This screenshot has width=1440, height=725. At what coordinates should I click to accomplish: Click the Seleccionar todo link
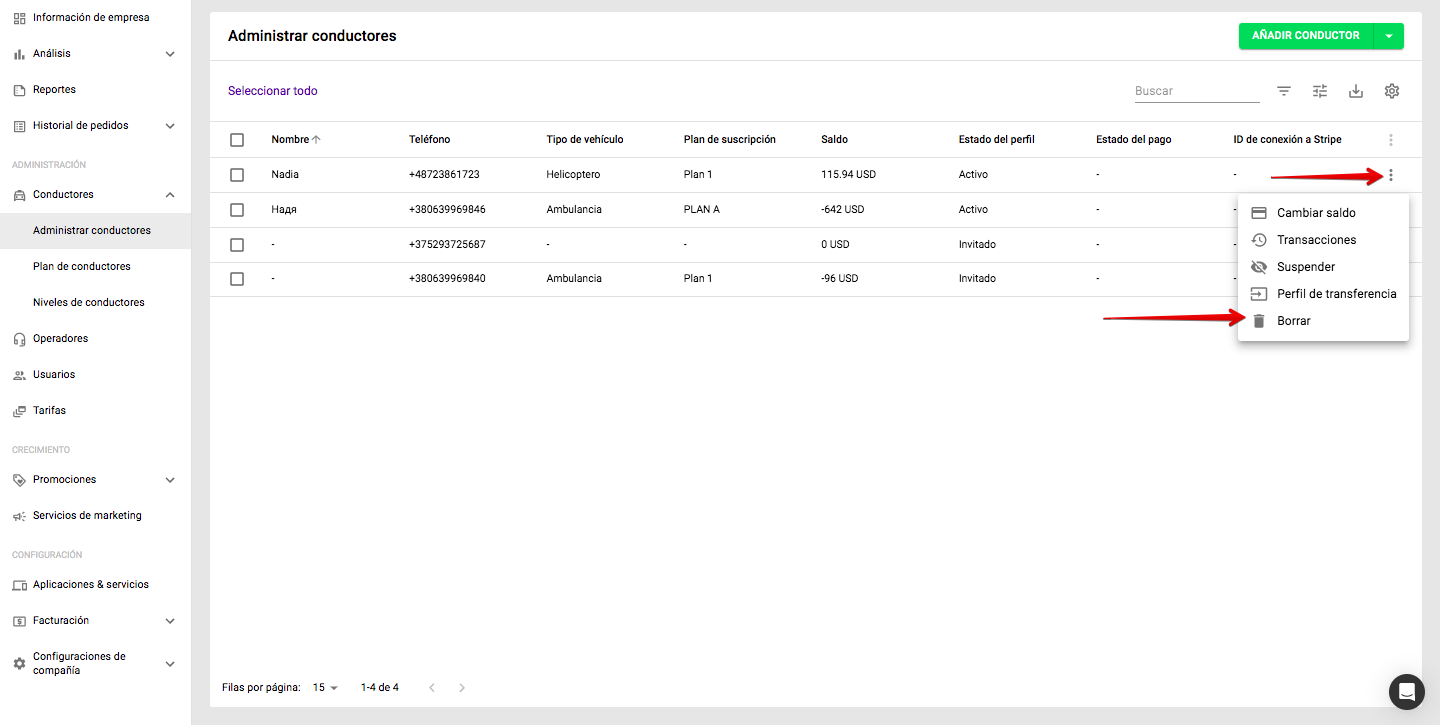click(273, 91)
